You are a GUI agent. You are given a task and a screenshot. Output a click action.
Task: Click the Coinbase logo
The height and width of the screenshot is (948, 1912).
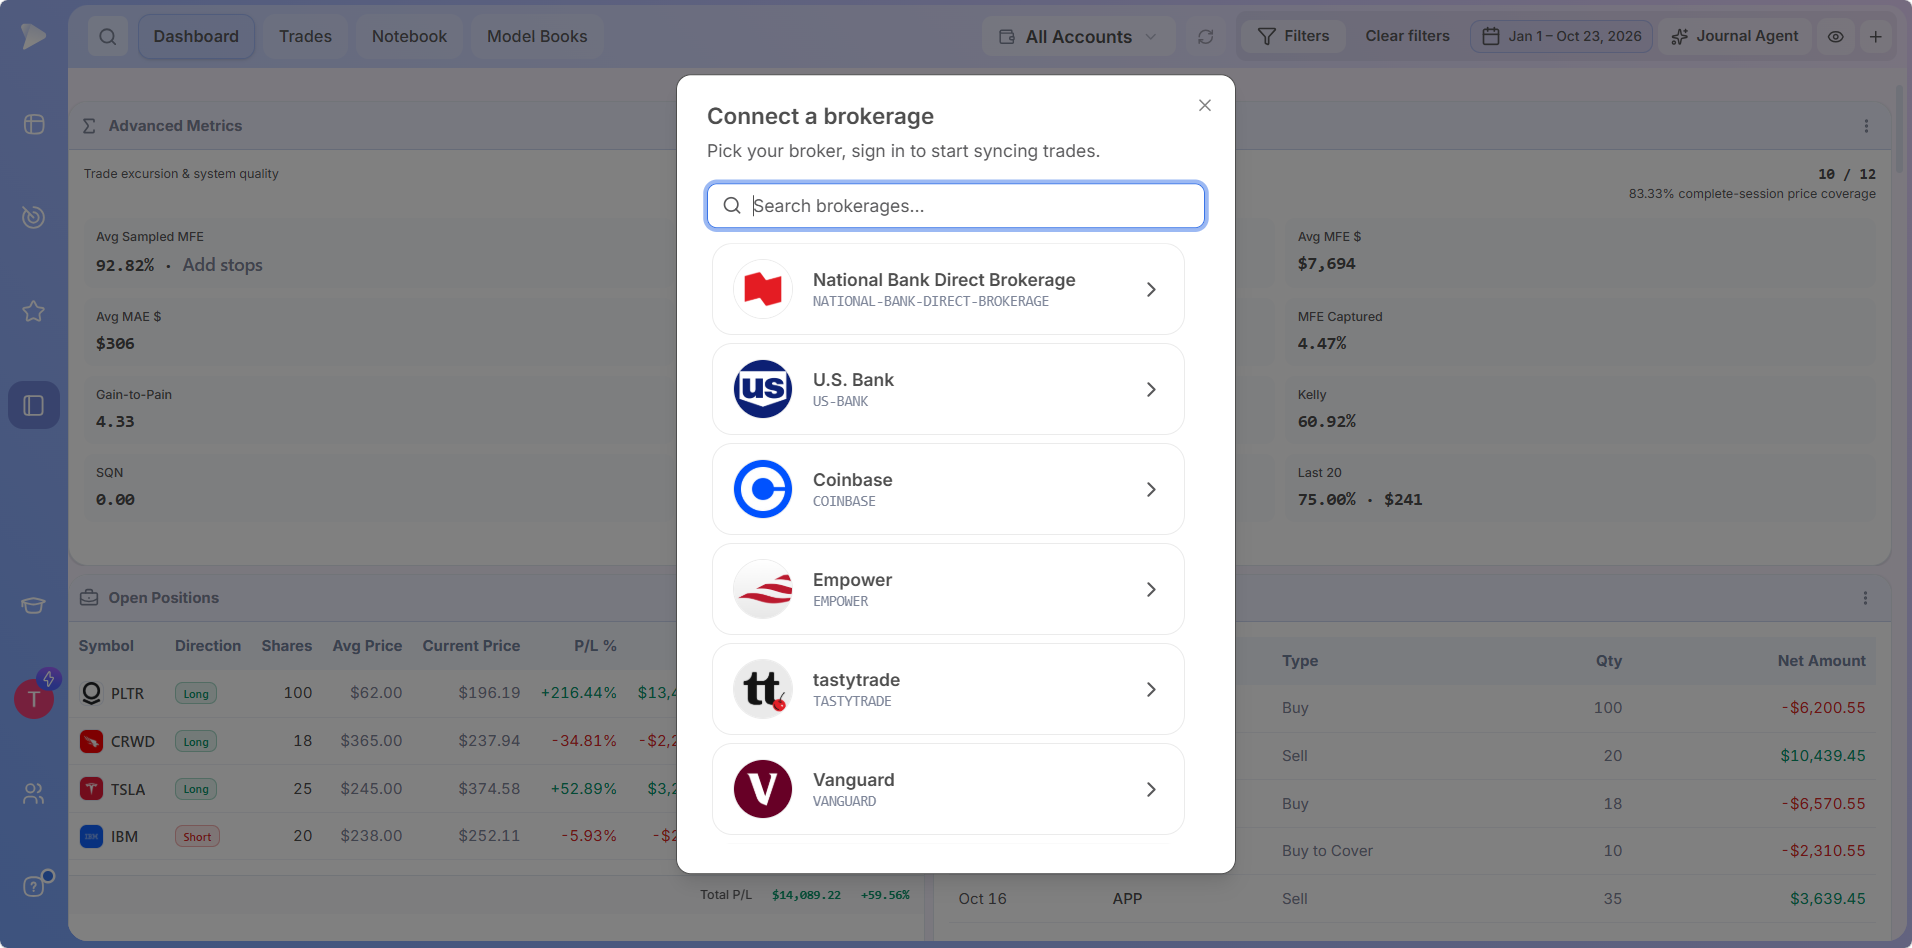coord(763,489)
